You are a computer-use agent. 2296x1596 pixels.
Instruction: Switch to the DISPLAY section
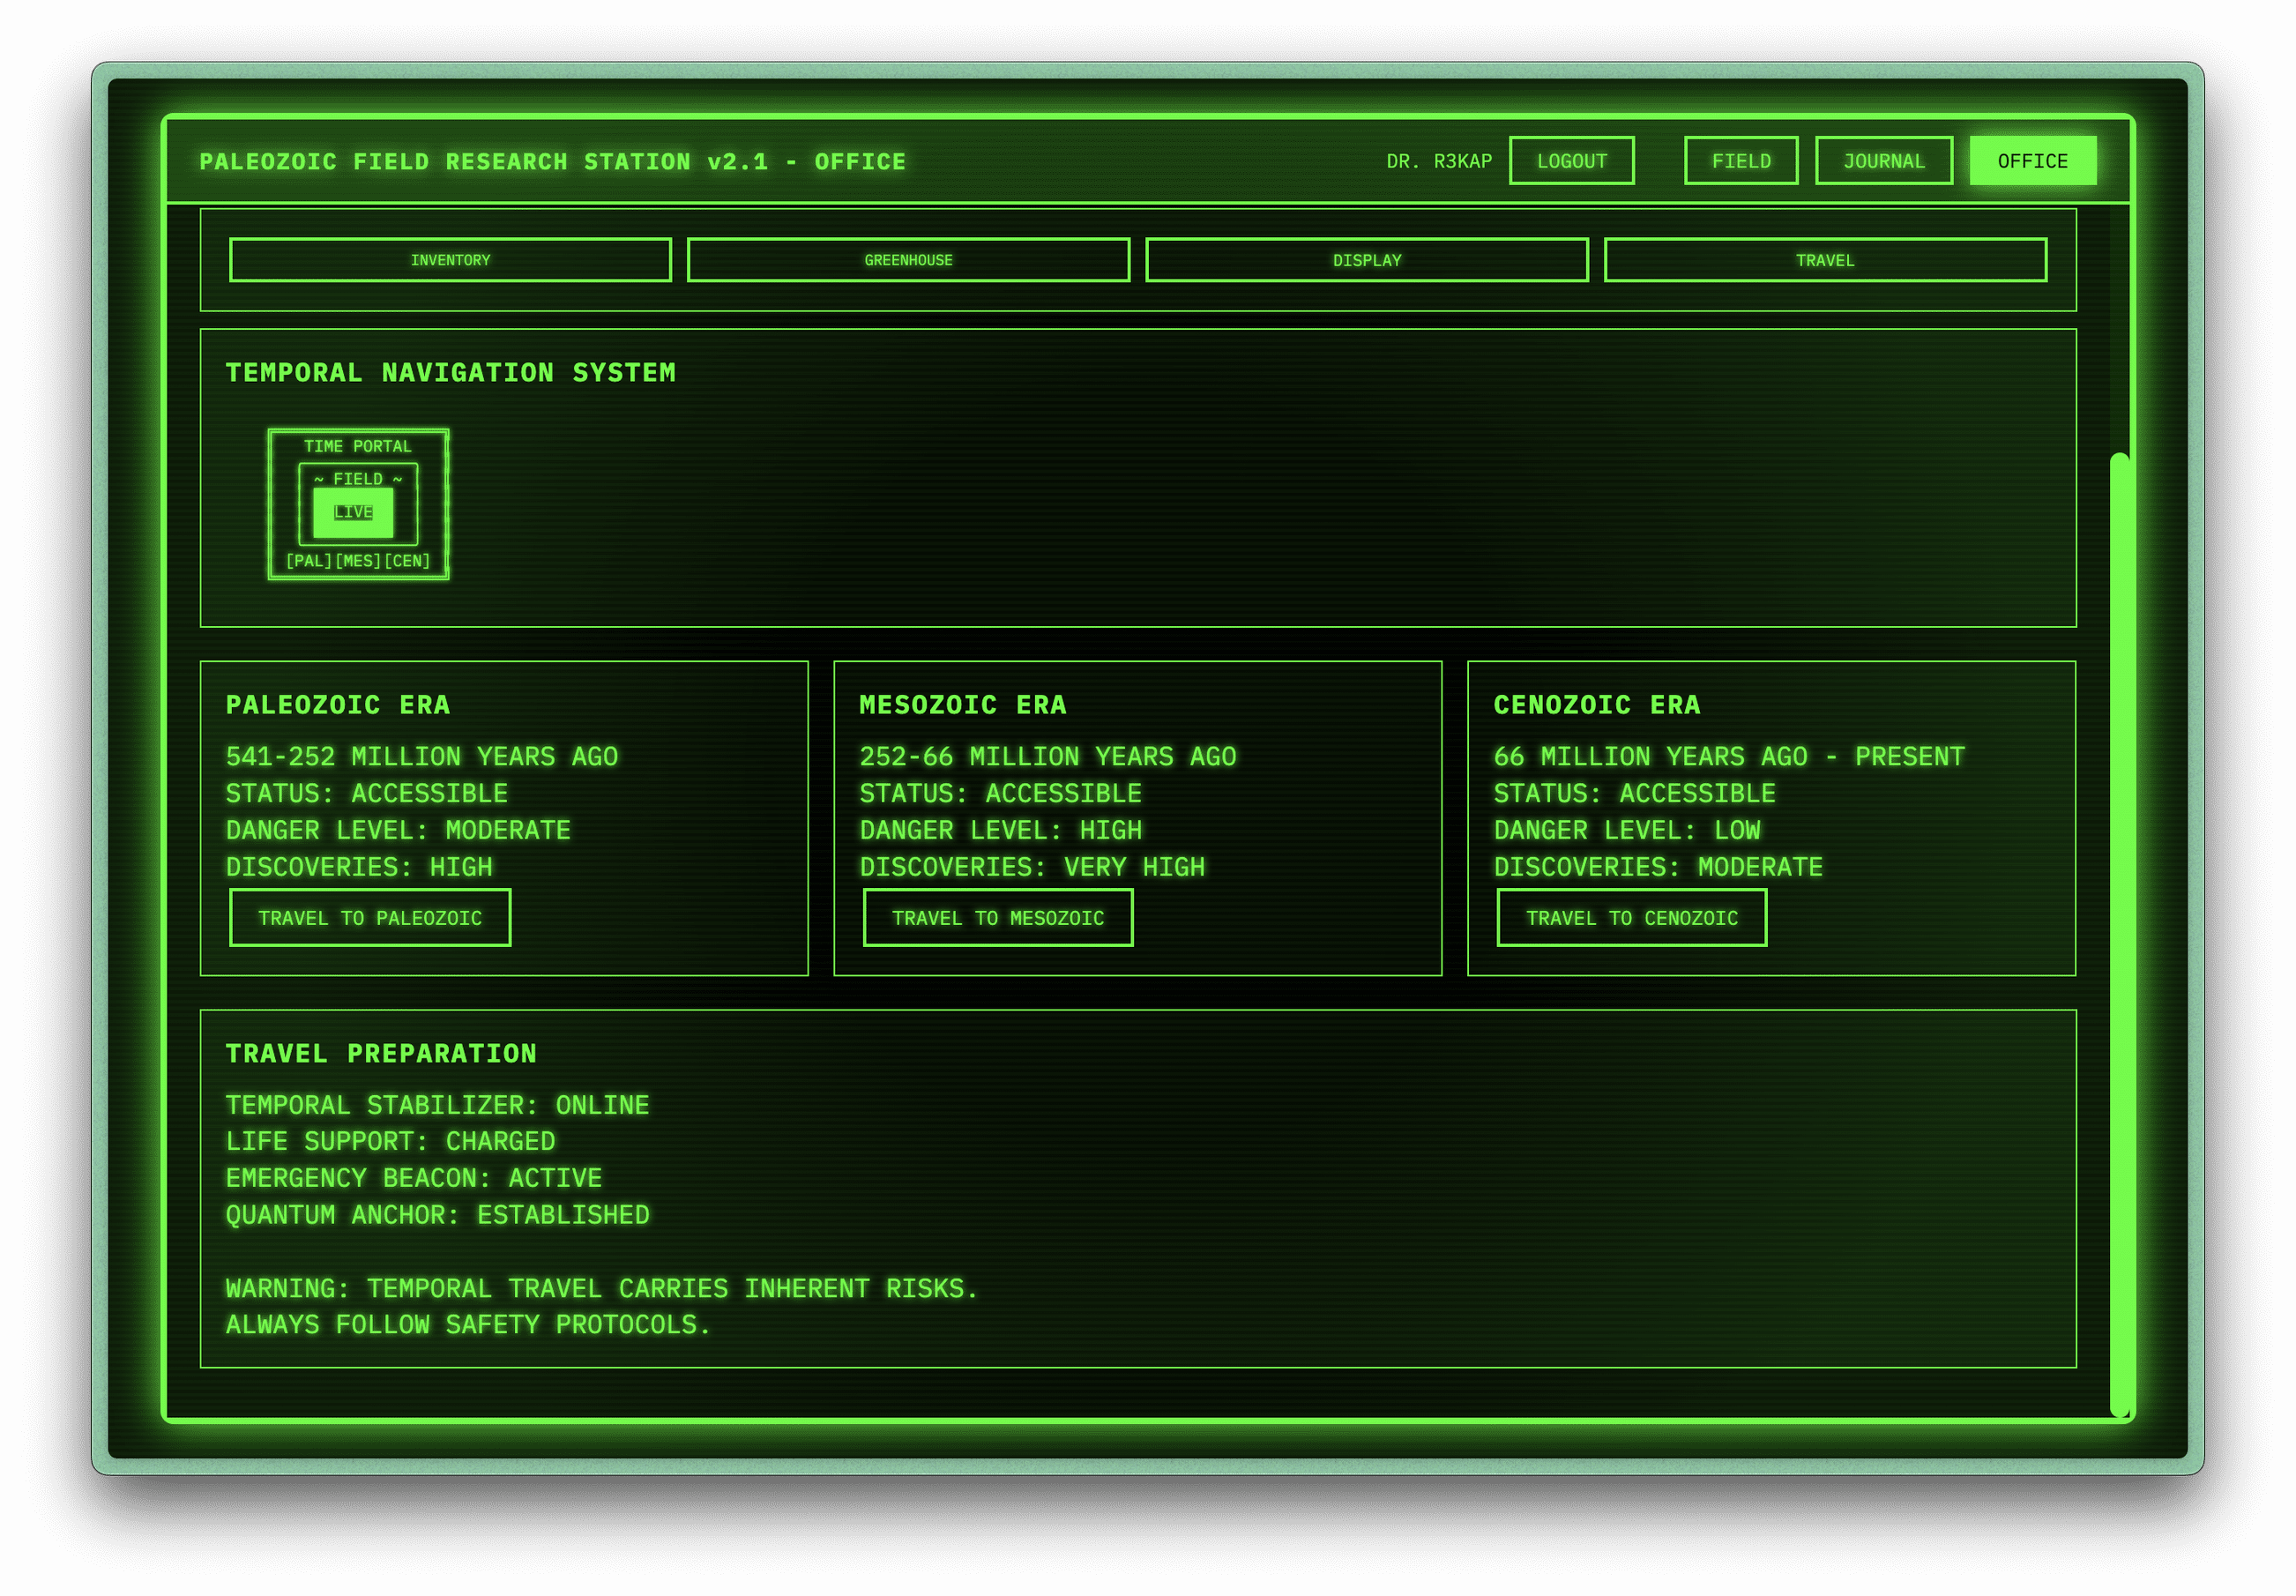[1366, 260]
